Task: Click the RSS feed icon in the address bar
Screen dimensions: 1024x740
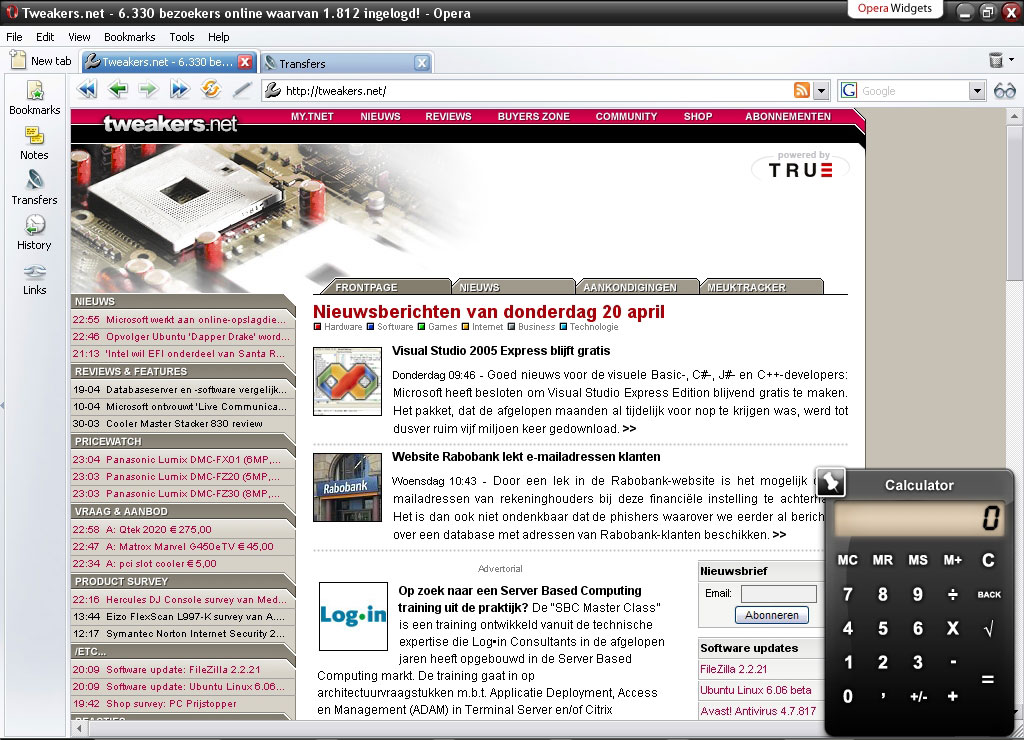Action: point(802,90)
